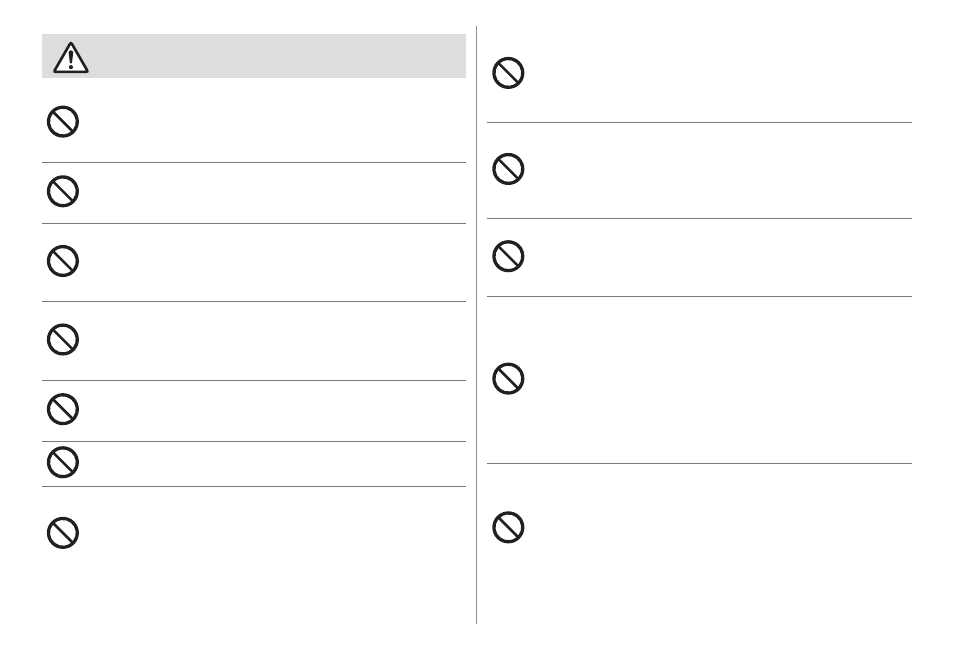Viewport: 954px width, 671px height.
Task: Click the vertical divider between the two columns
Action: click(476, 325)
